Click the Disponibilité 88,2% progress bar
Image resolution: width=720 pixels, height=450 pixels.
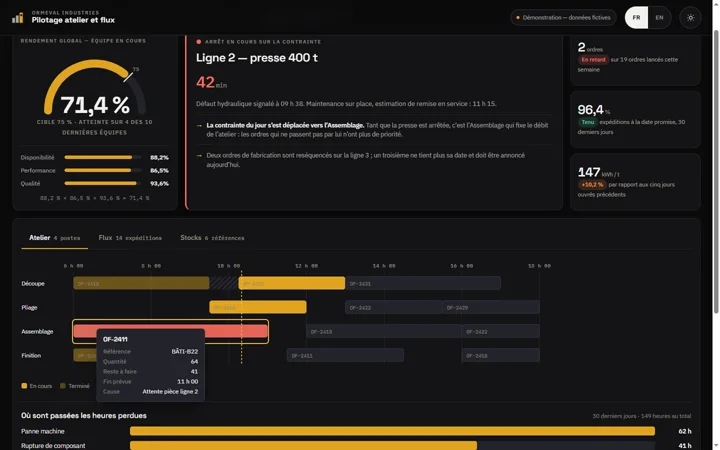coord(103,158)
